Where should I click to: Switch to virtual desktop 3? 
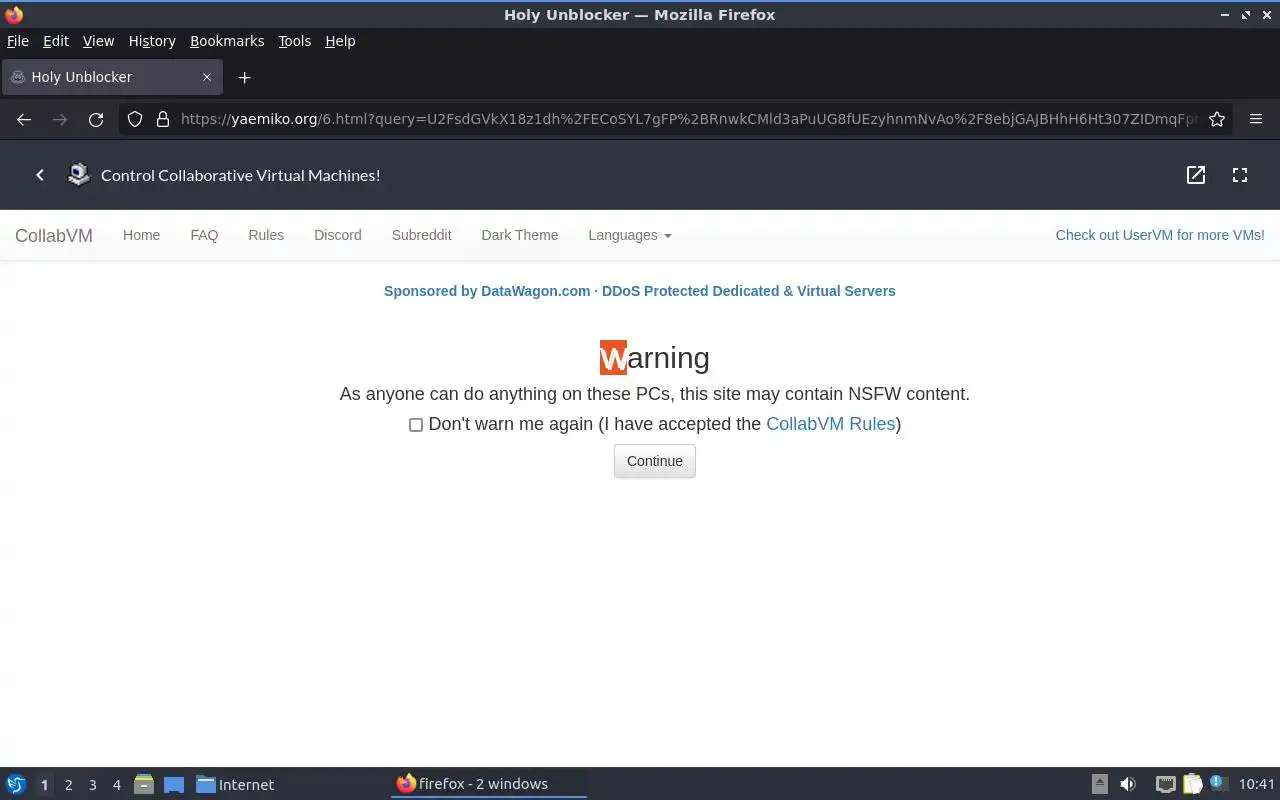(92, 785)
